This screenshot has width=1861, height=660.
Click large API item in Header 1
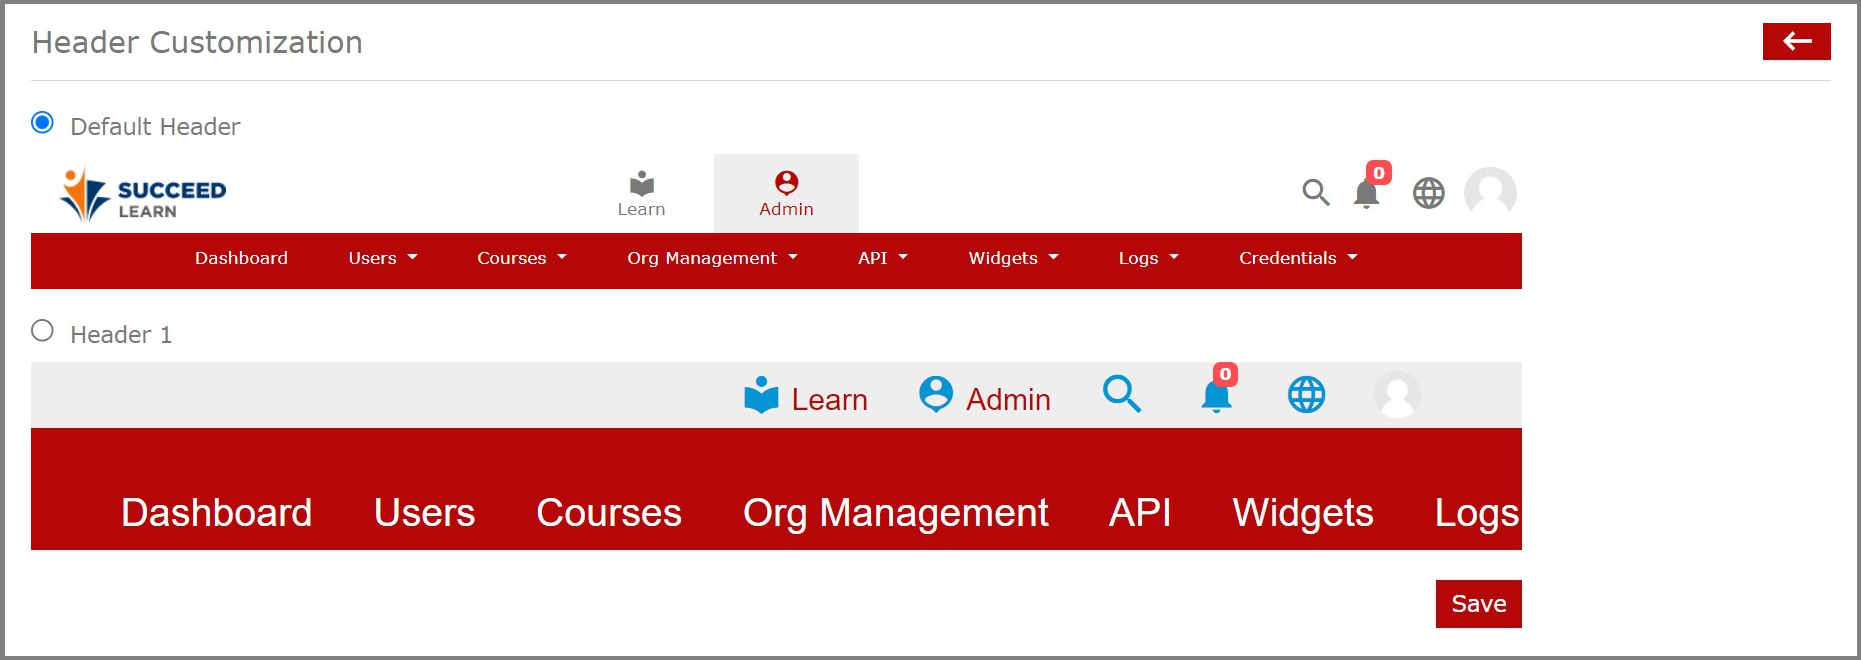(x=1140, y=513)
